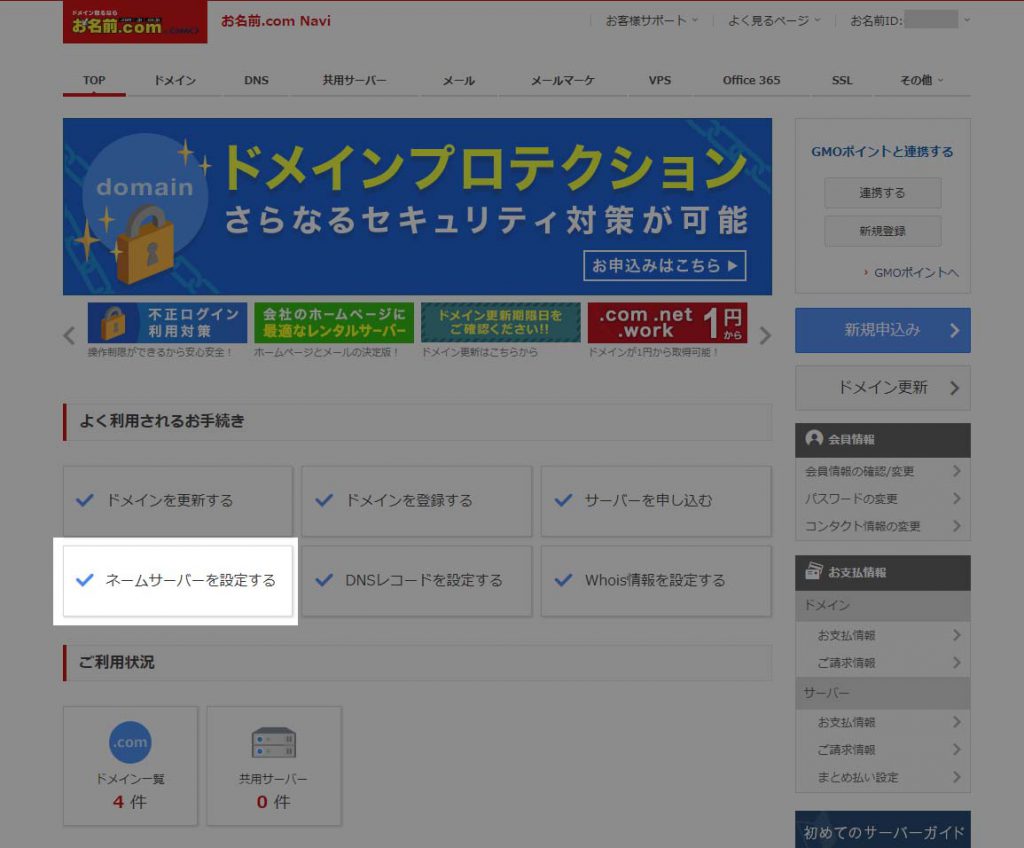Click the お名前.com Navi title
Screen dimensions: 1024x848
[276, 21]
